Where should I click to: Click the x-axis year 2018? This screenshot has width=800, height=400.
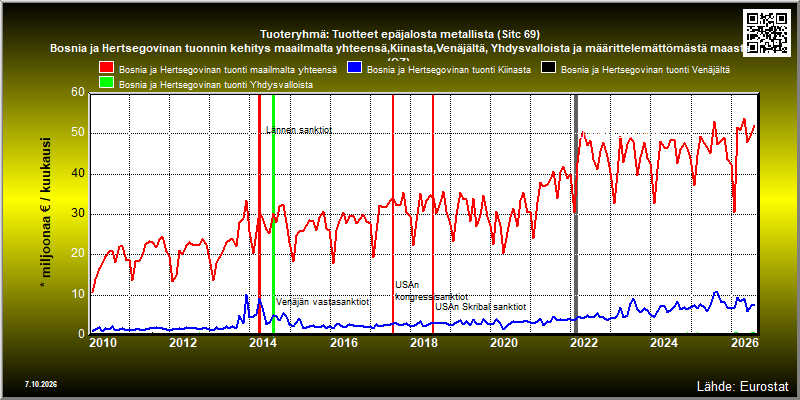tap(423, 343)
